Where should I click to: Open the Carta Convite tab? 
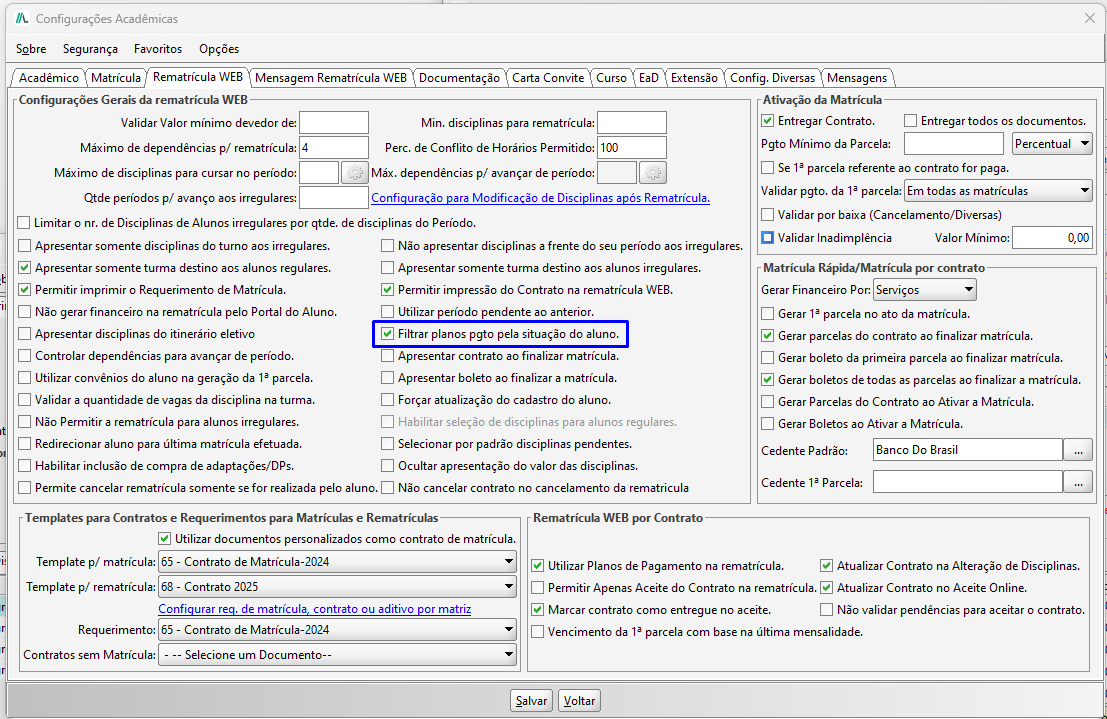coord(549,78)
